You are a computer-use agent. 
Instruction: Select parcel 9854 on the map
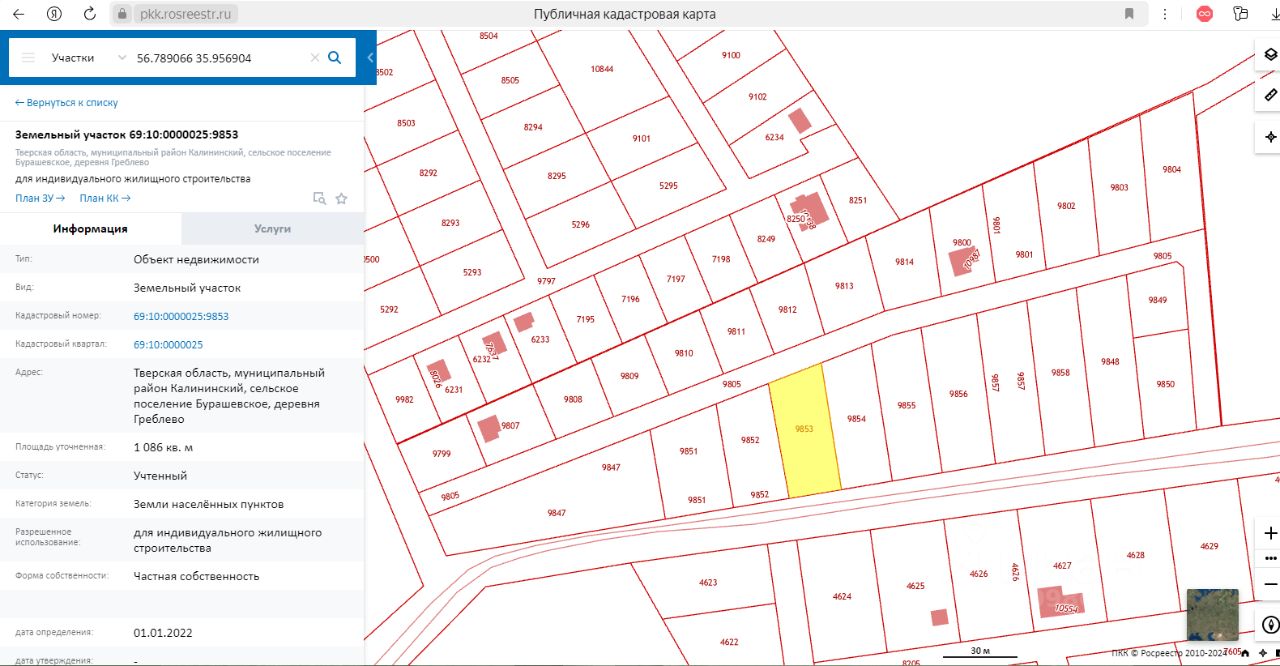tap(856, 419)
